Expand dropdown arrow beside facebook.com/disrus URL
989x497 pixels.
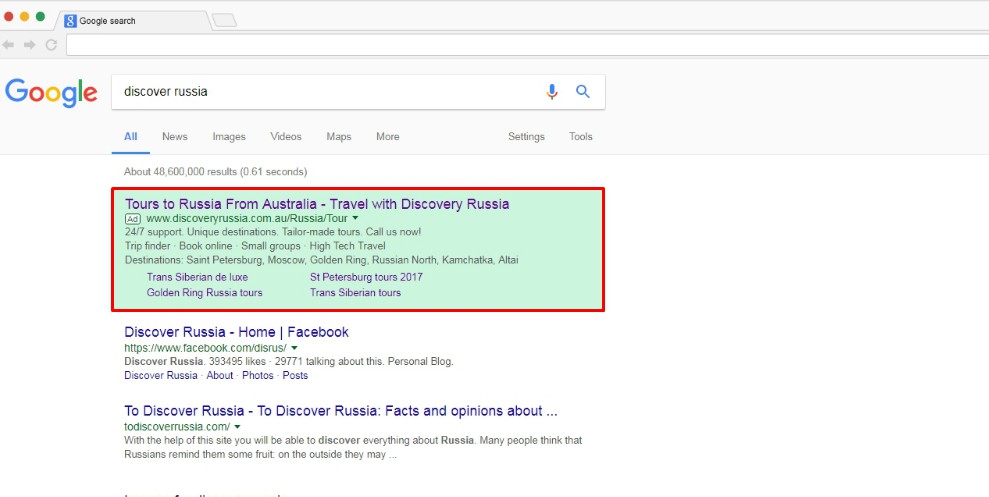click(295, 348)
